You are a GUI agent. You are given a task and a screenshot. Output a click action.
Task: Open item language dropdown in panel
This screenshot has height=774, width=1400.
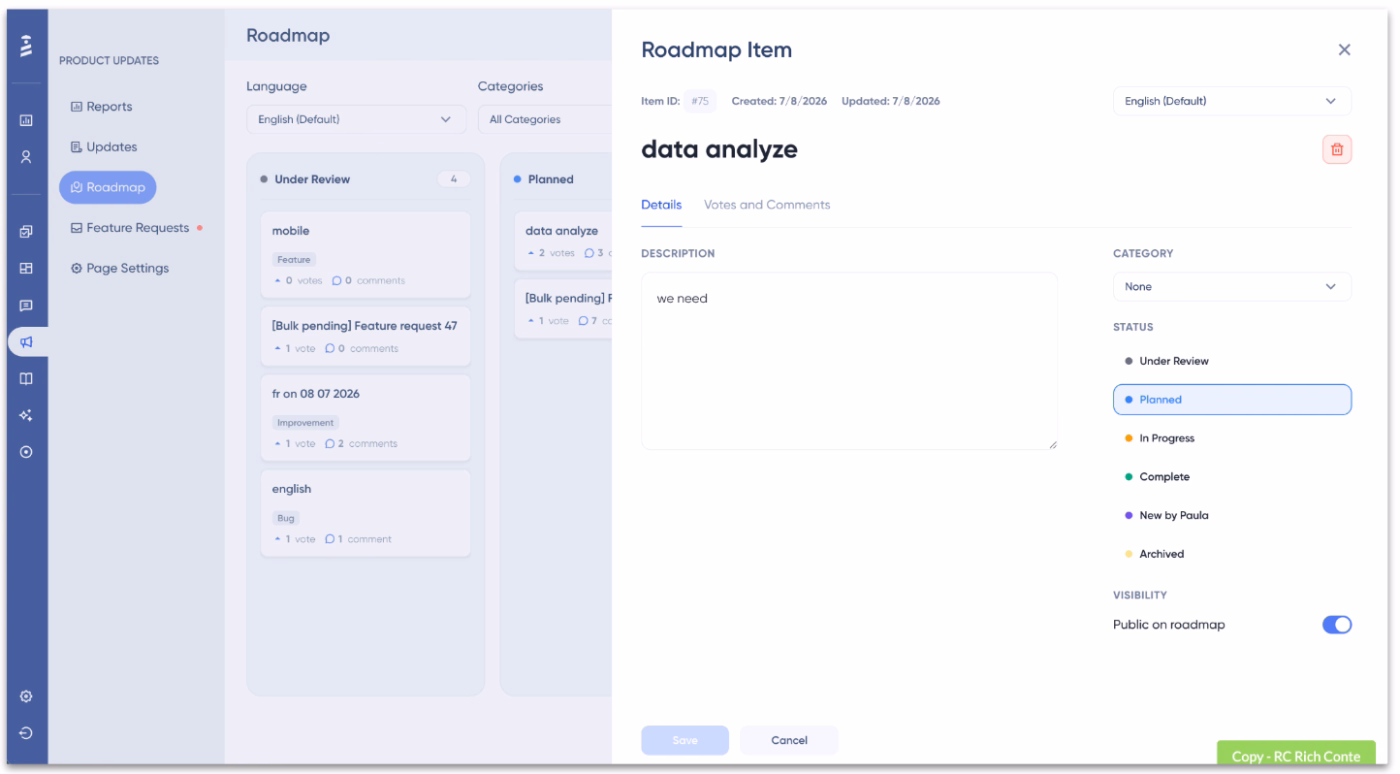coord(1232,101)
